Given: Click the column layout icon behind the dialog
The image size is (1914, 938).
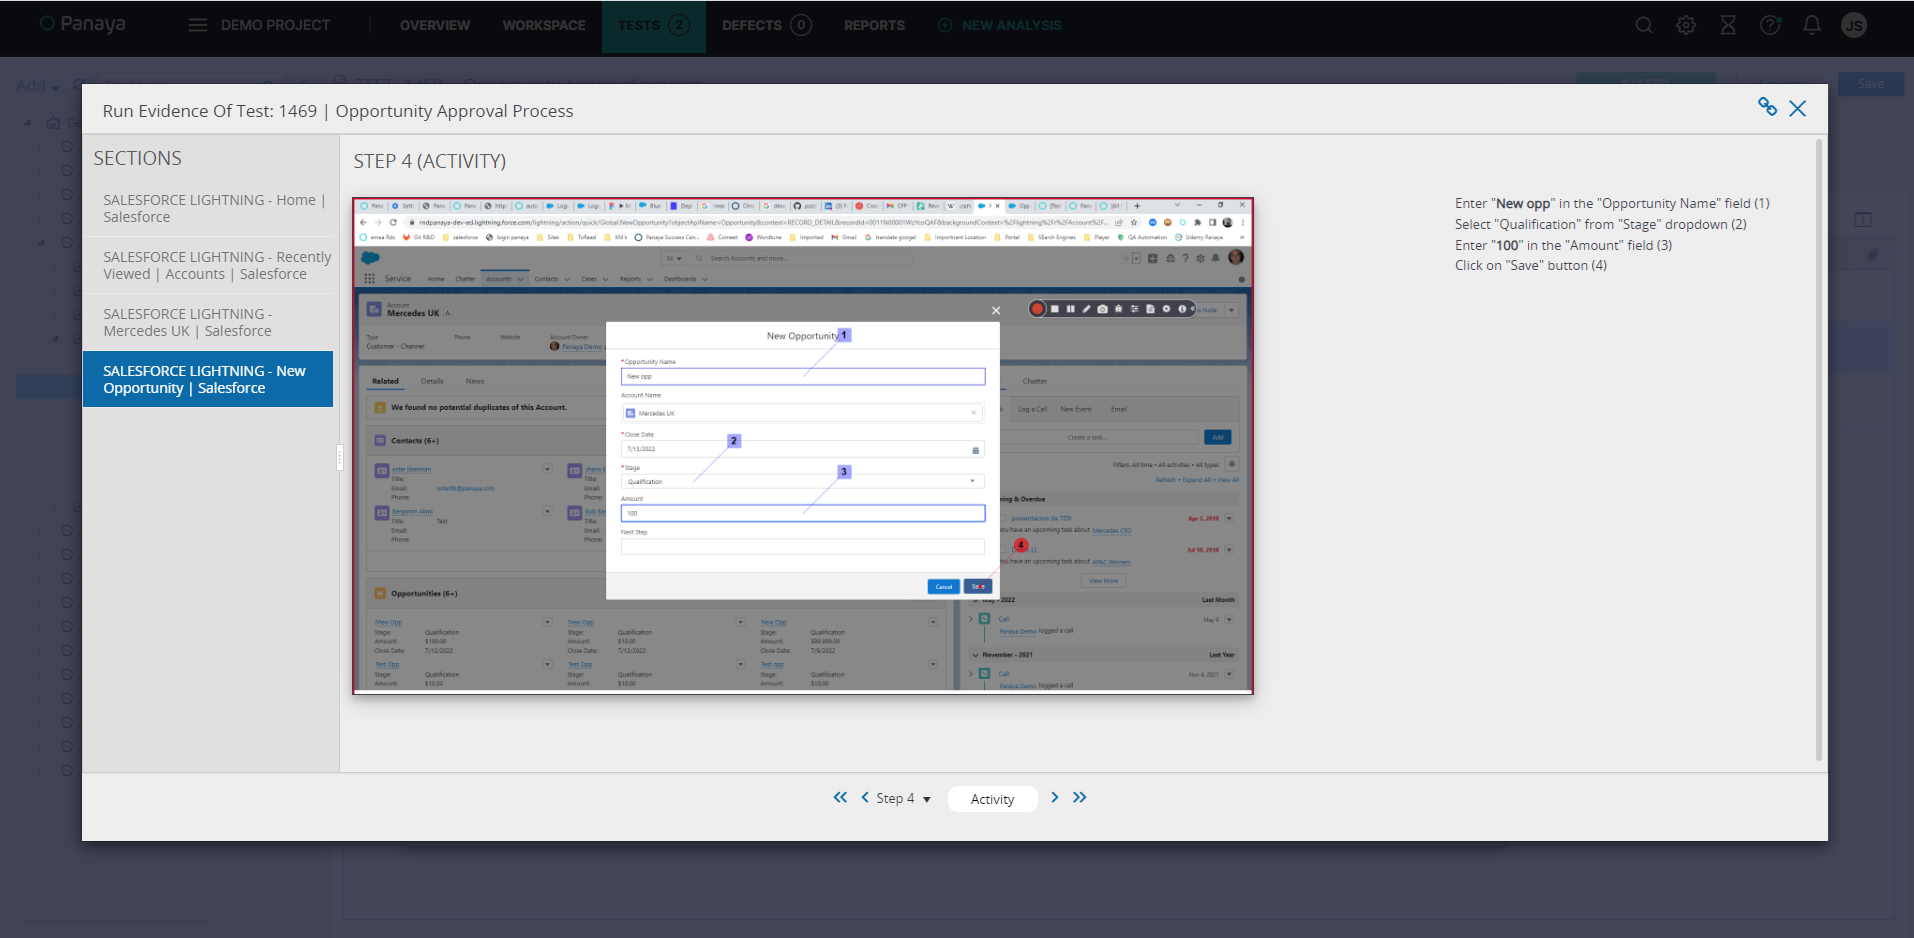Looking at the screenshot, I should pos(1863,219).
